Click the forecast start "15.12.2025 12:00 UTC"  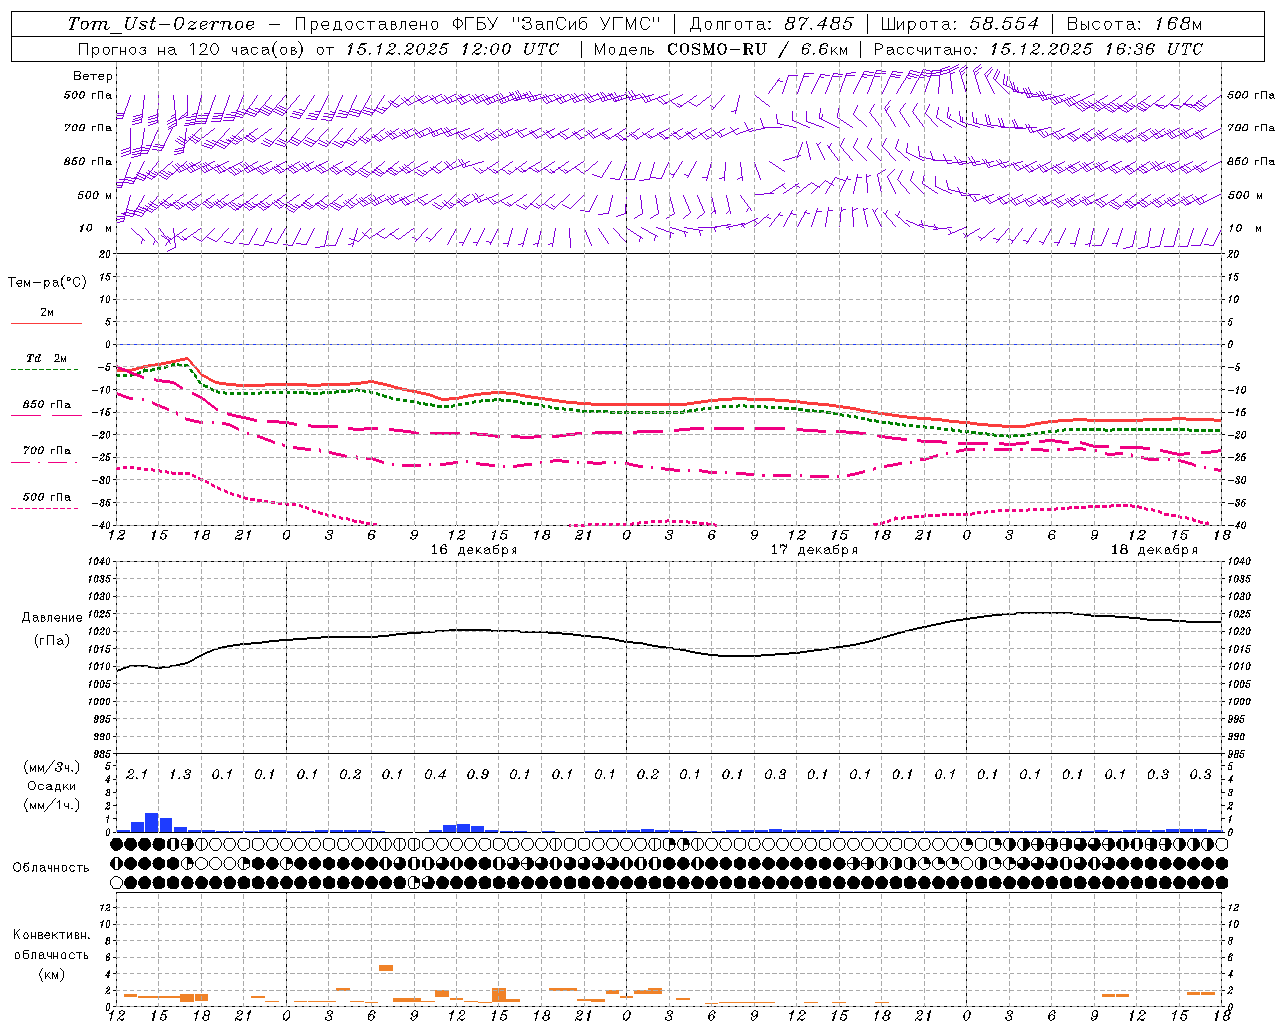click(x=452, y=49)
